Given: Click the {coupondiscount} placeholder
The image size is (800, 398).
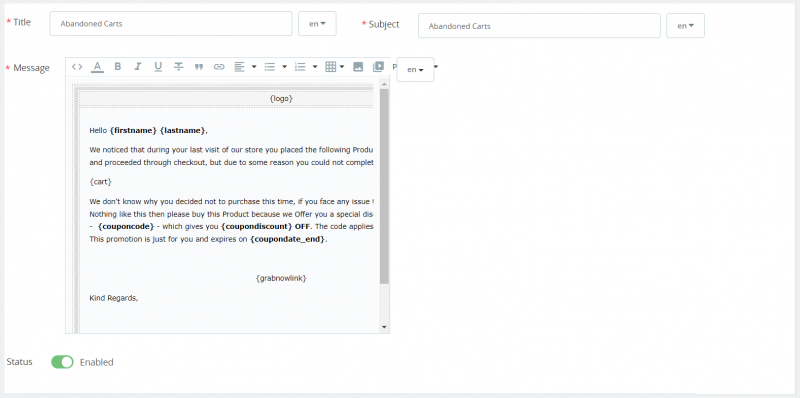Looking at the screenshot, I should [257, 226].
